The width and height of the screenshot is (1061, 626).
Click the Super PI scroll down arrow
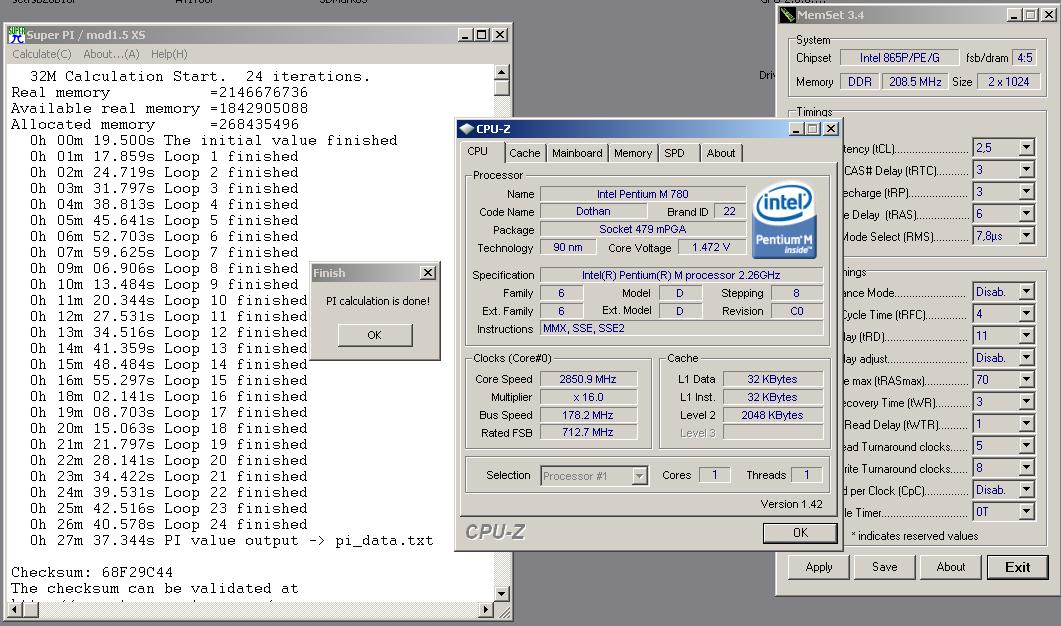[501, 594]
